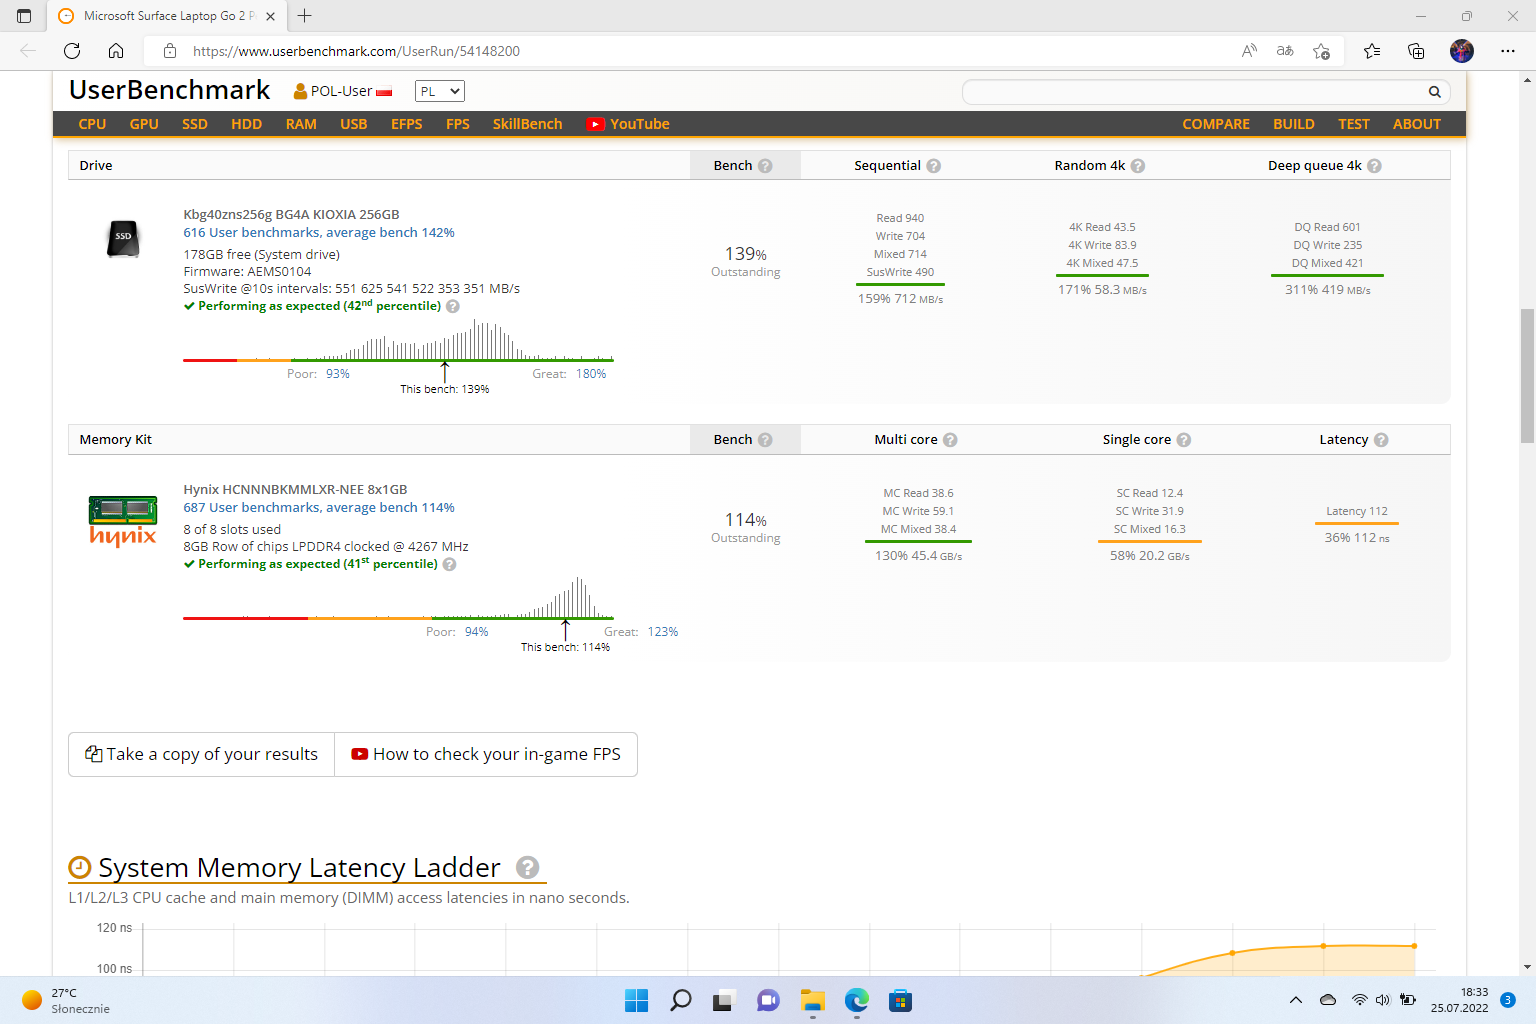Click the search magnifier icon on UserBenchmark
This screenshot has width=1536, height=1024.
pos(1434,92)
